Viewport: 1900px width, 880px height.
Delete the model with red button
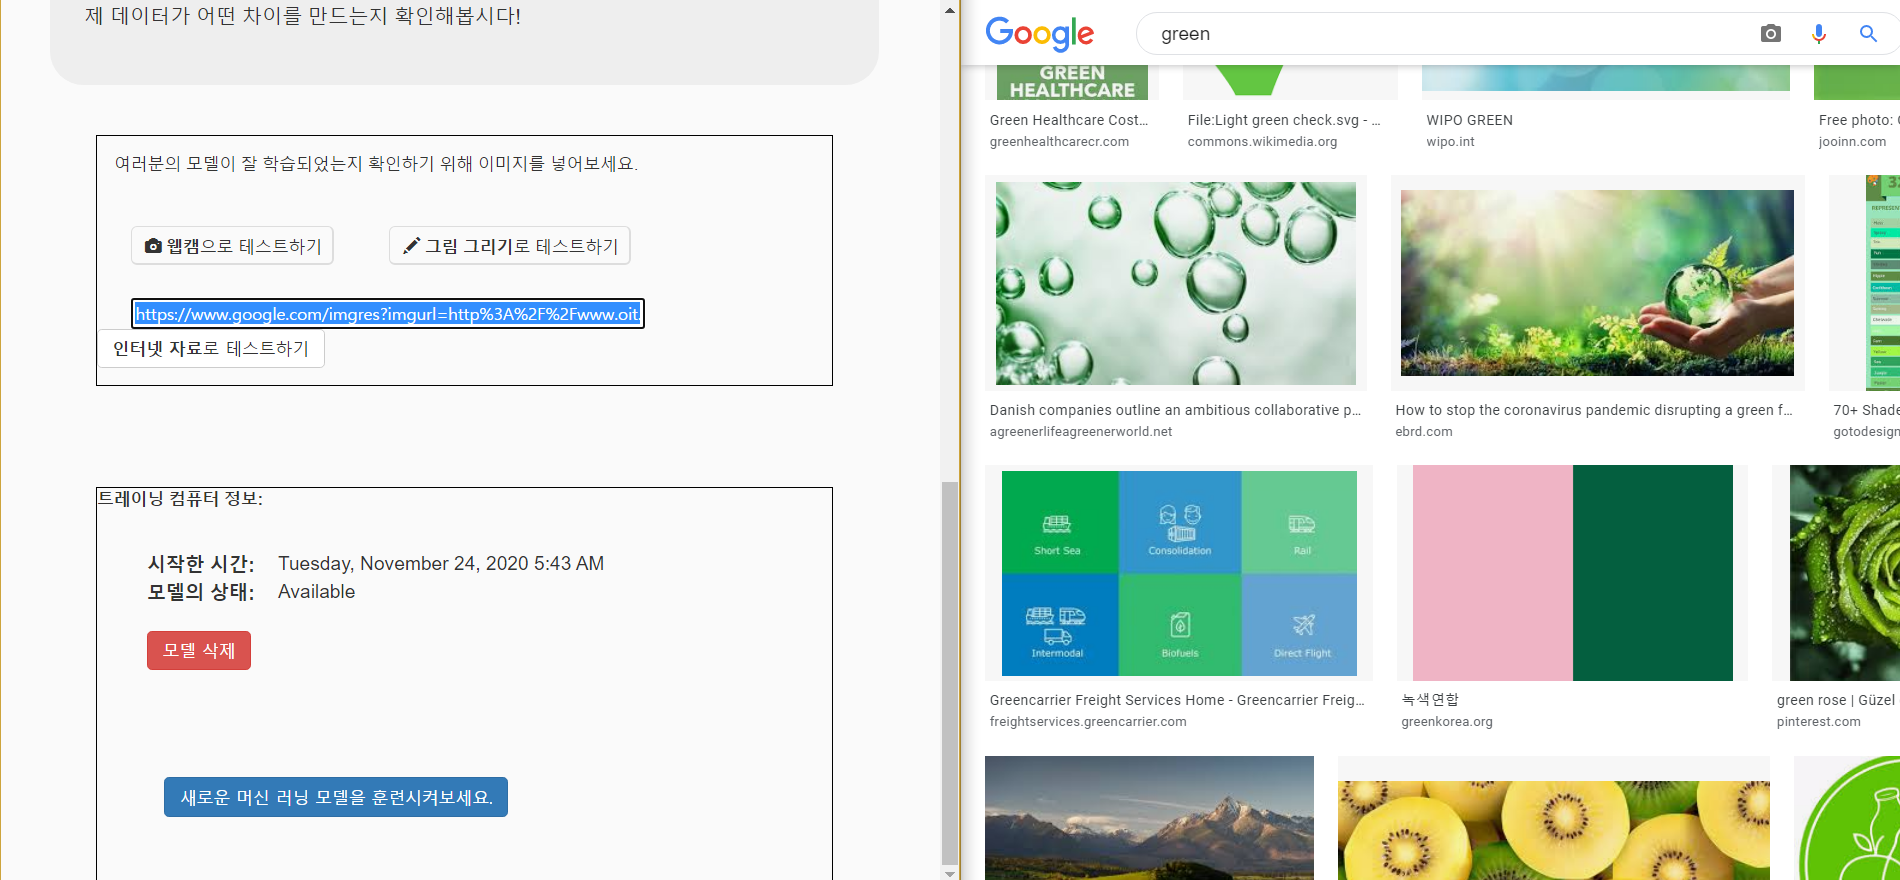tap(199, 650)
